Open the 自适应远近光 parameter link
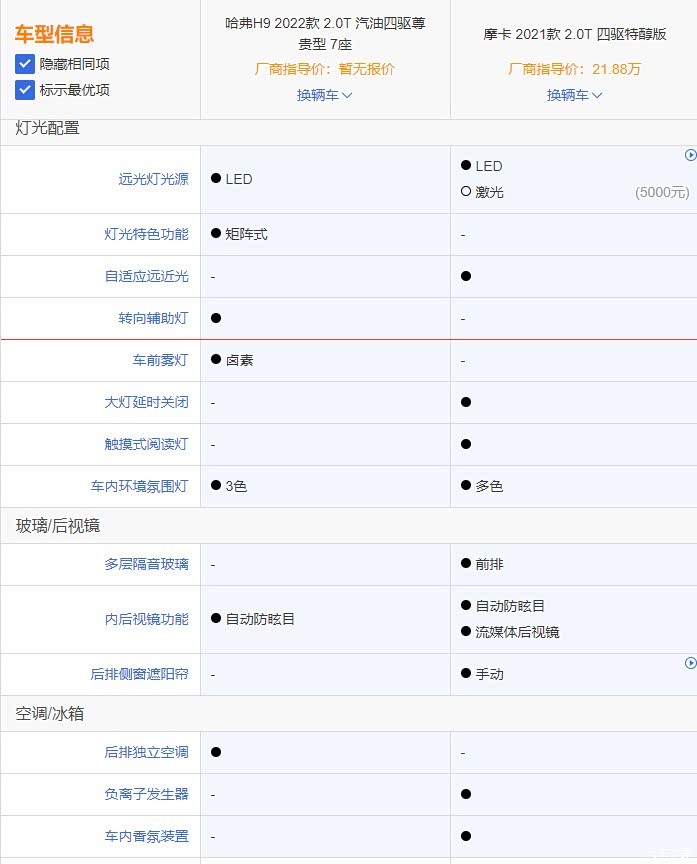The height and width of the screenshot is (864, 697). pyautogui.click(x=147, y=276)
